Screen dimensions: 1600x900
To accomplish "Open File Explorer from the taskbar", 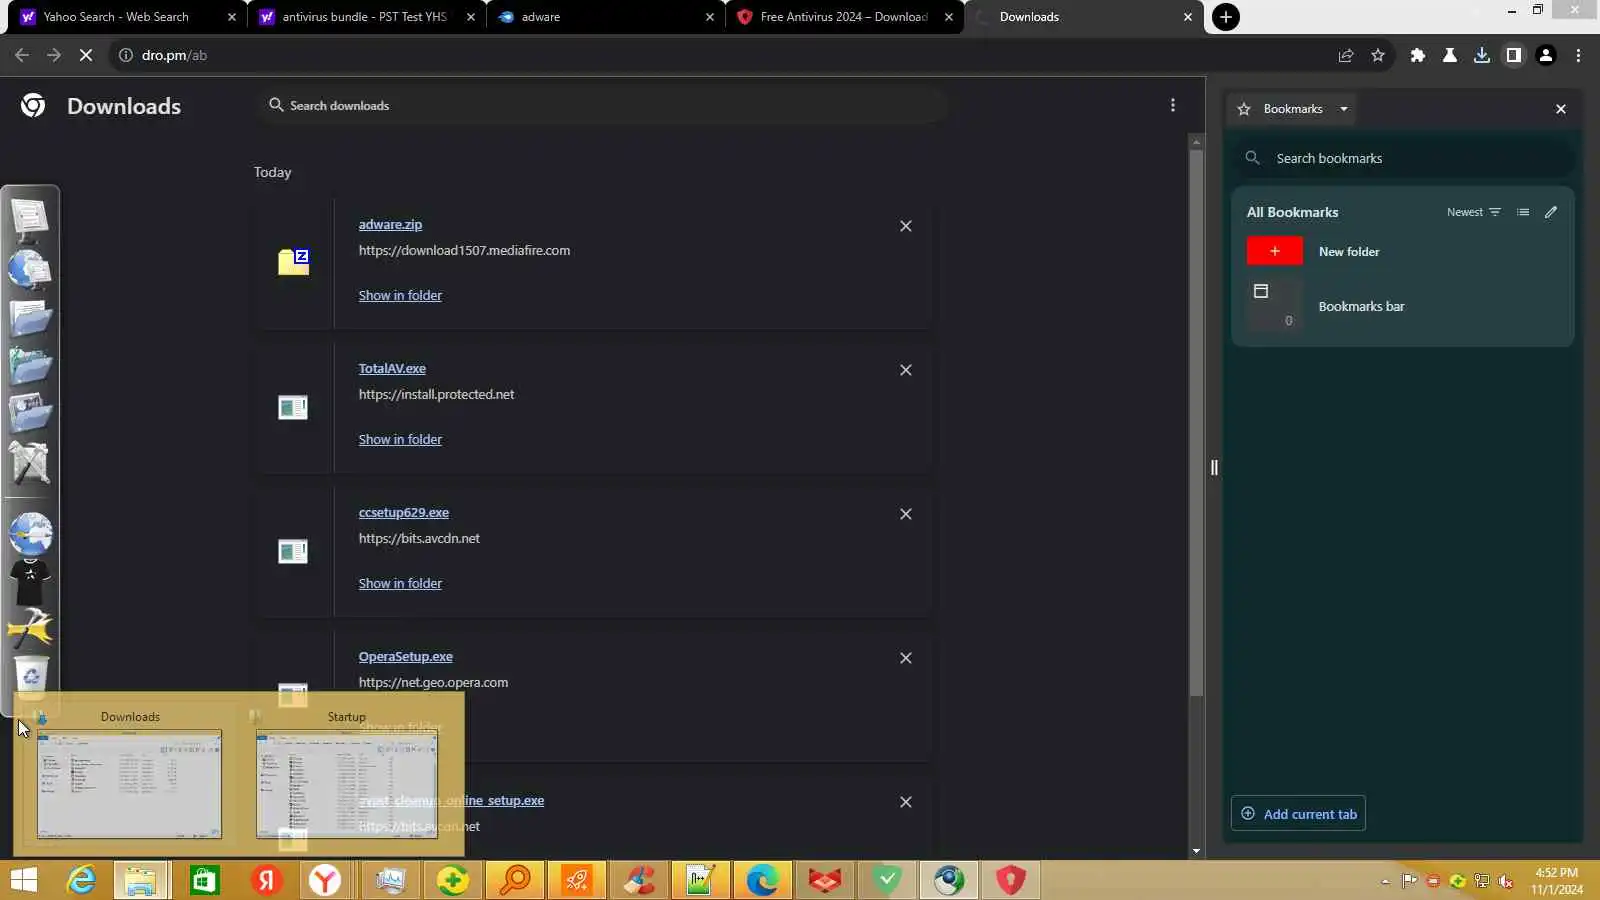I will pyautogui.click(x=141, y=880).
